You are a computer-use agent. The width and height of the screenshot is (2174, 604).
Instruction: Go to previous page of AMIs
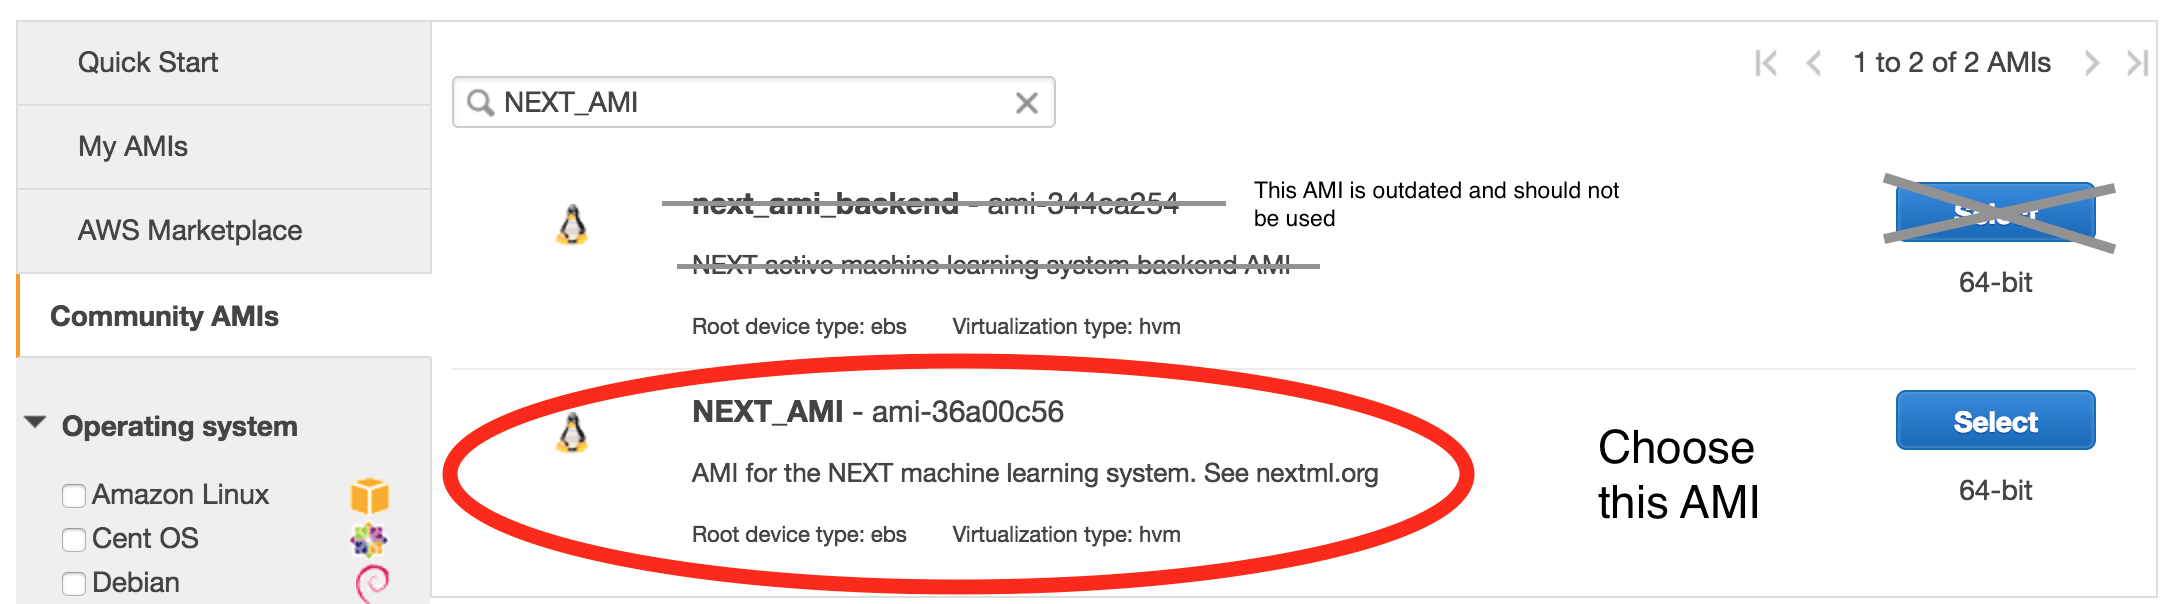(x=1814, y=63)
